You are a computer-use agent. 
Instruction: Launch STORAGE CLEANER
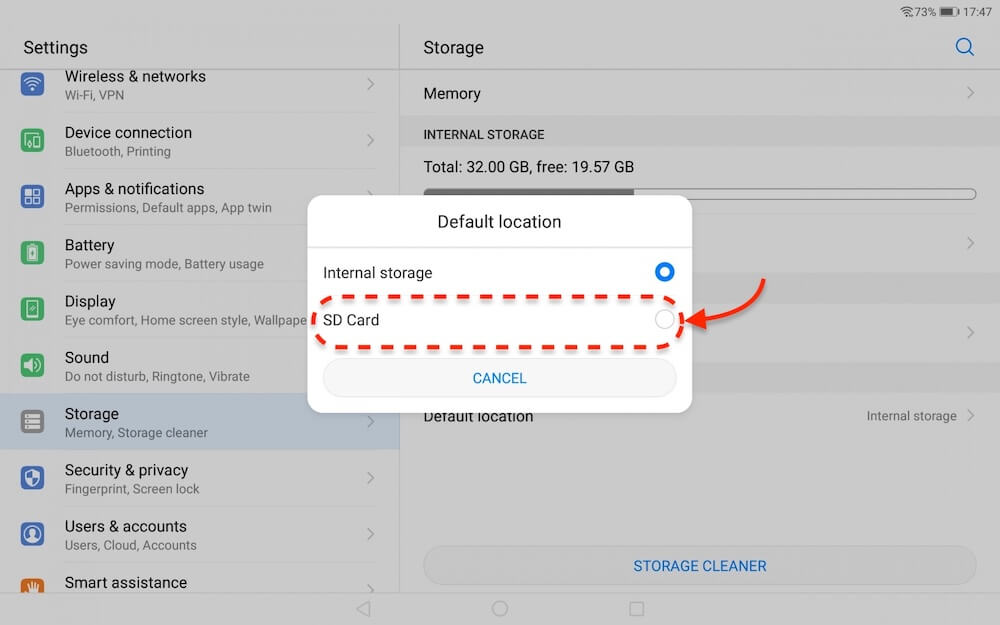pyautogui.click(x=699, y=565)
